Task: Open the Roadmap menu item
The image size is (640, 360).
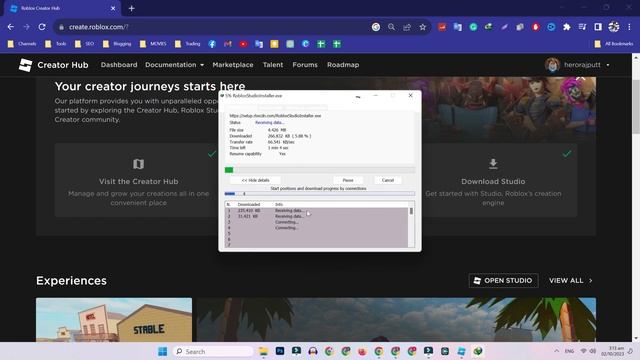Action: [343, 65]
